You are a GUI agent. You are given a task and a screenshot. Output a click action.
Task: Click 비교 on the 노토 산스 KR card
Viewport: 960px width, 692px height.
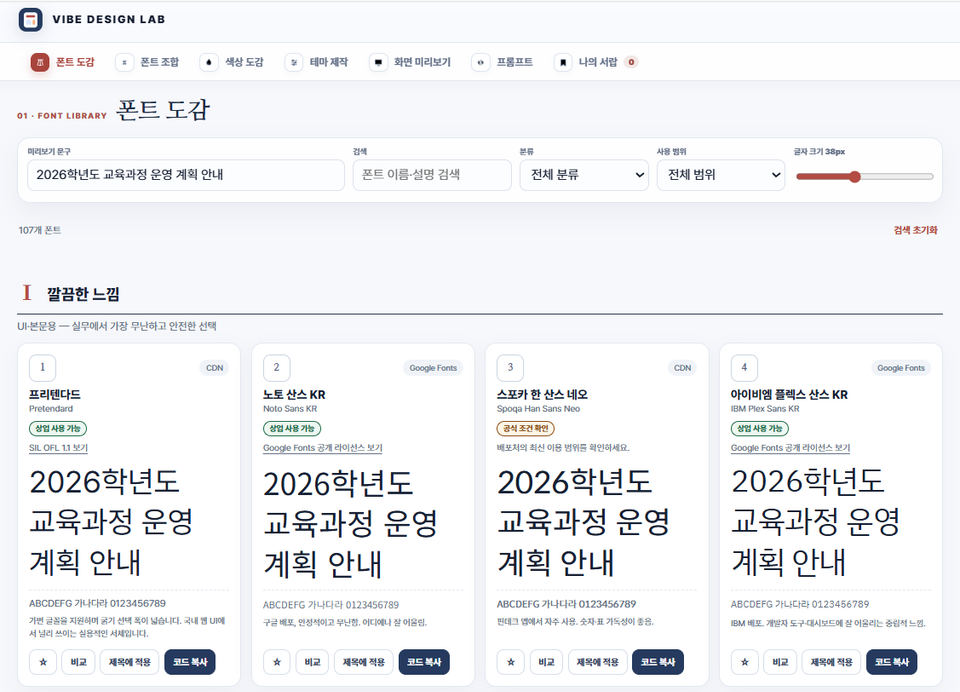(312, 662)
